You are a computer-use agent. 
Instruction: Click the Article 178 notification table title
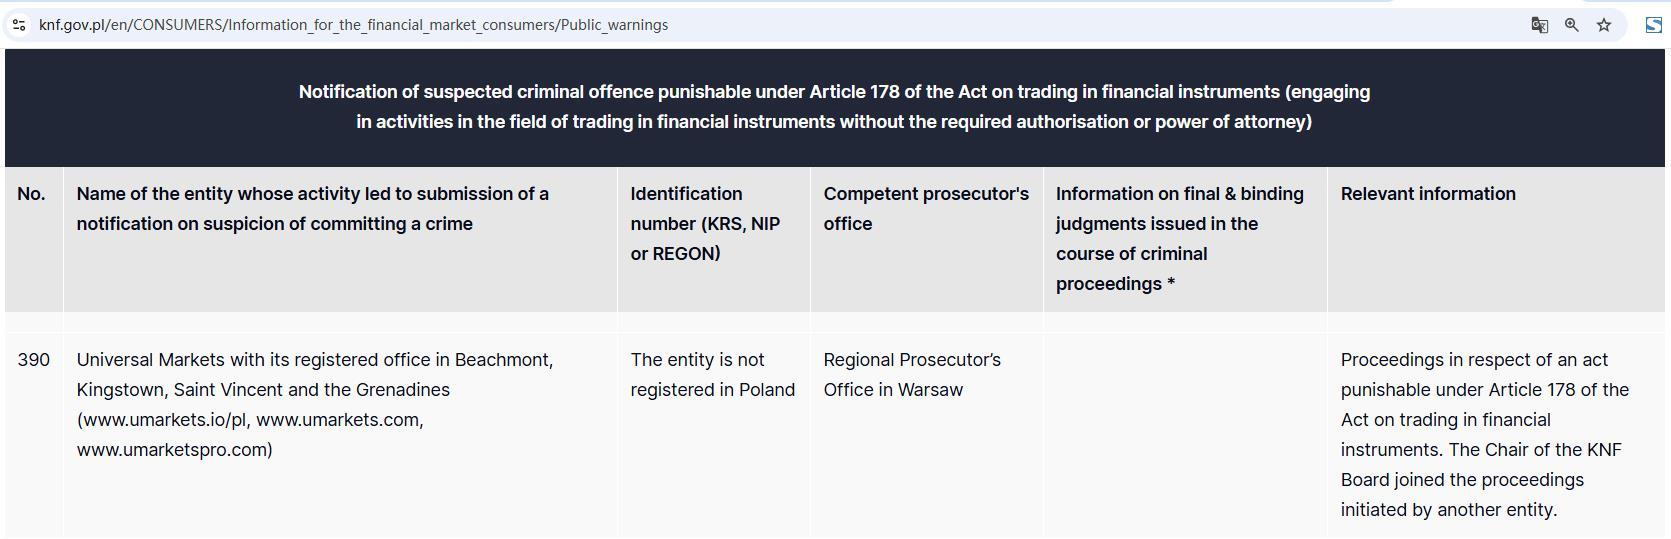834,107
